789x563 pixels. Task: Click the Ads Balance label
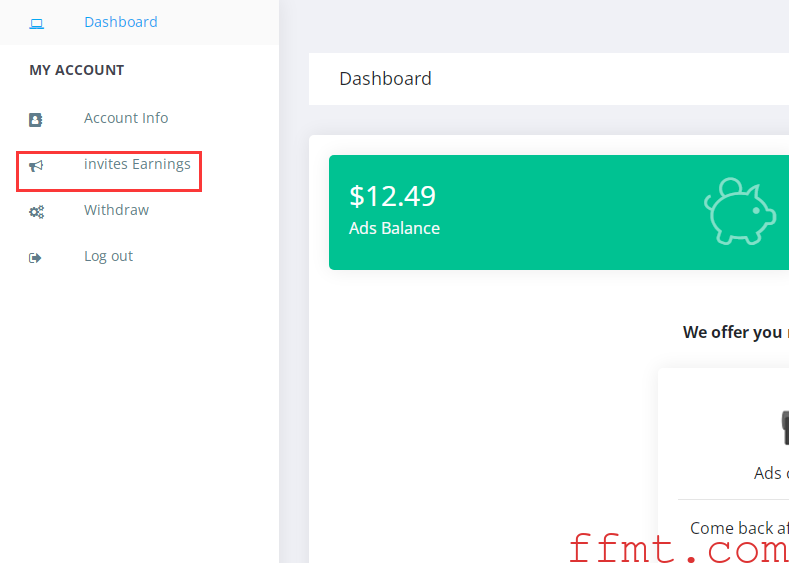point(394,228)
